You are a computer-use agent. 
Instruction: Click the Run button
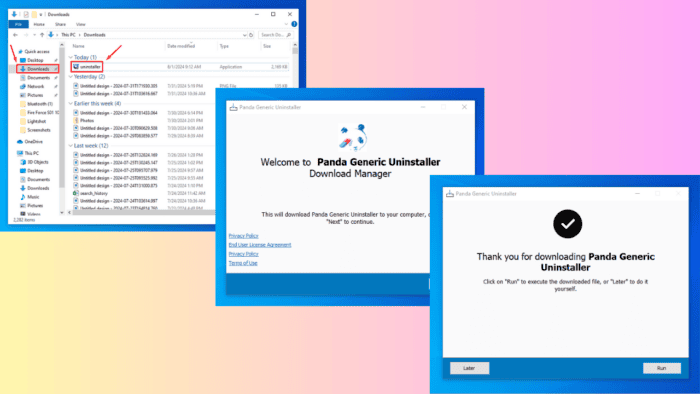[662, 368]
